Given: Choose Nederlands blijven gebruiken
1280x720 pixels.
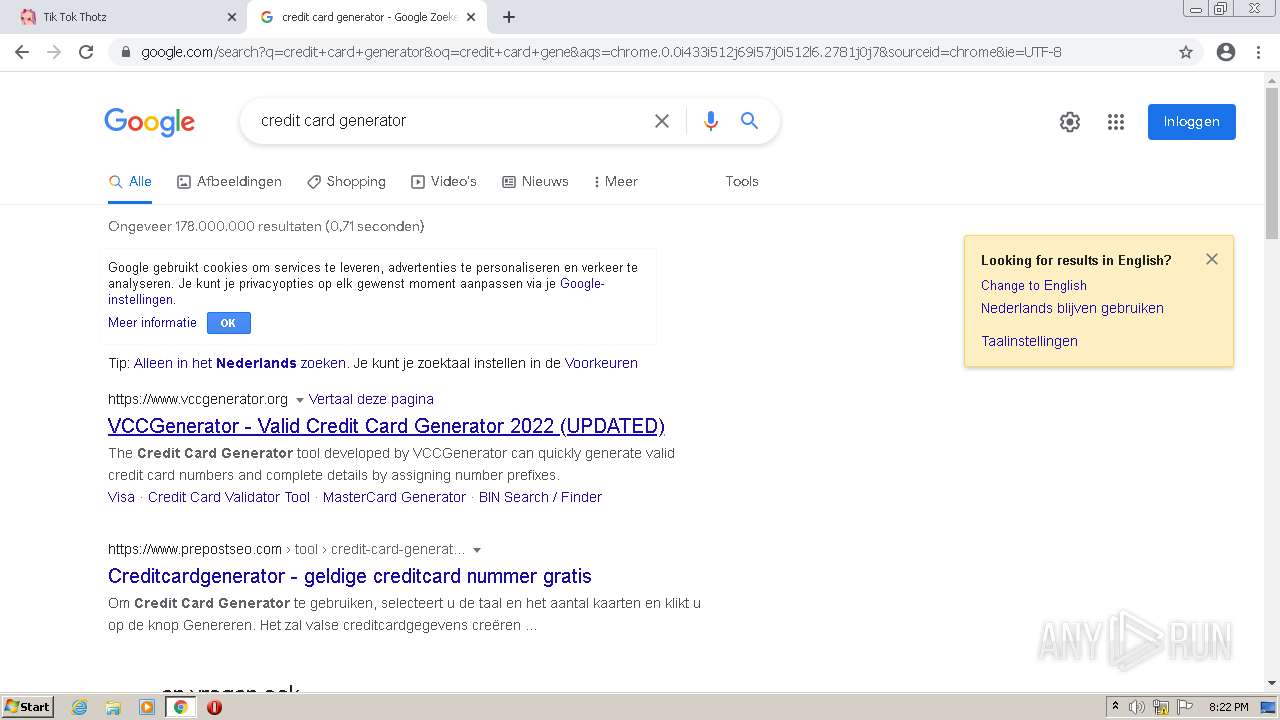Looking at the screenshot, I should pos(1072,308).
